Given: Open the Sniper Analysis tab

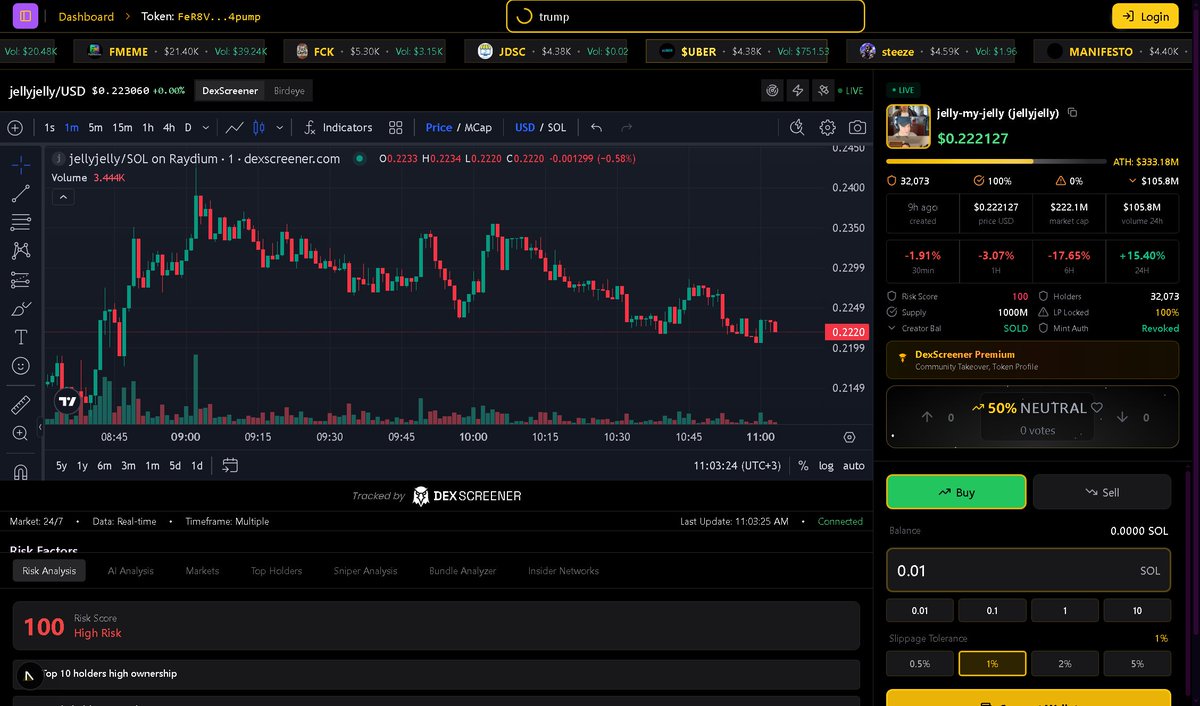Looking at the screenshot, I should tap(365, 571).
